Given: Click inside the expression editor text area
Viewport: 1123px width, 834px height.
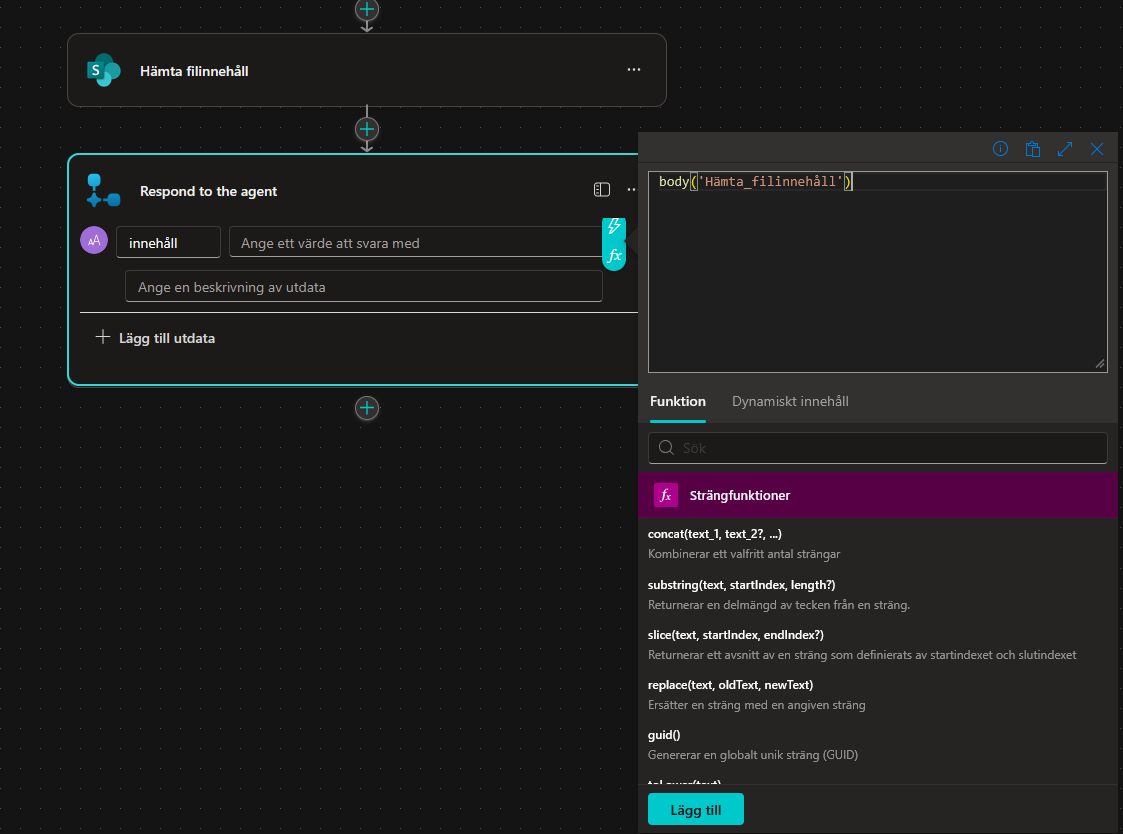Looking at the screenshot, I should pos(877,272).
